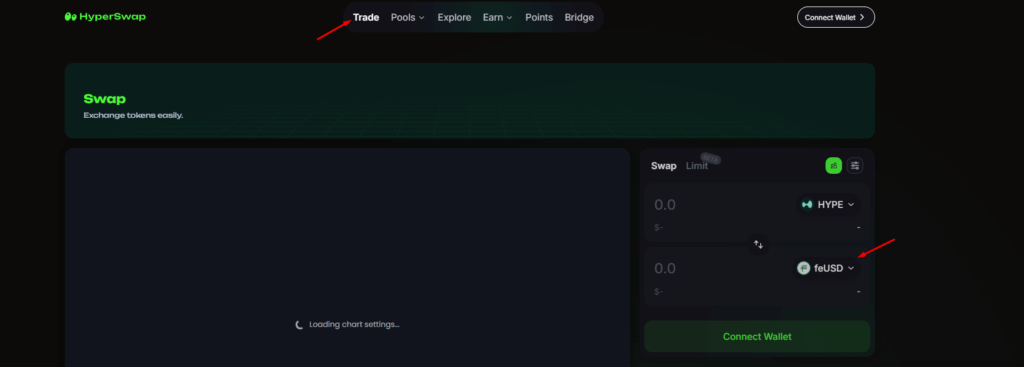Toggle the green chart view icon
The width and height of the screenshot is (1024, 367).
click(x=833, y=166)
